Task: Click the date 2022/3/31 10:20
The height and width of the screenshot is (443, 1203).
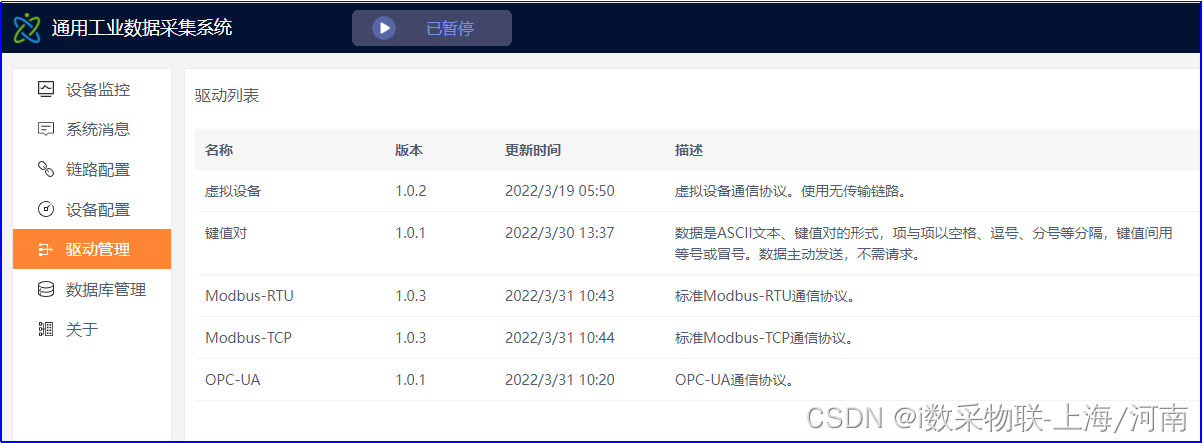Action: tap(560, 380)
